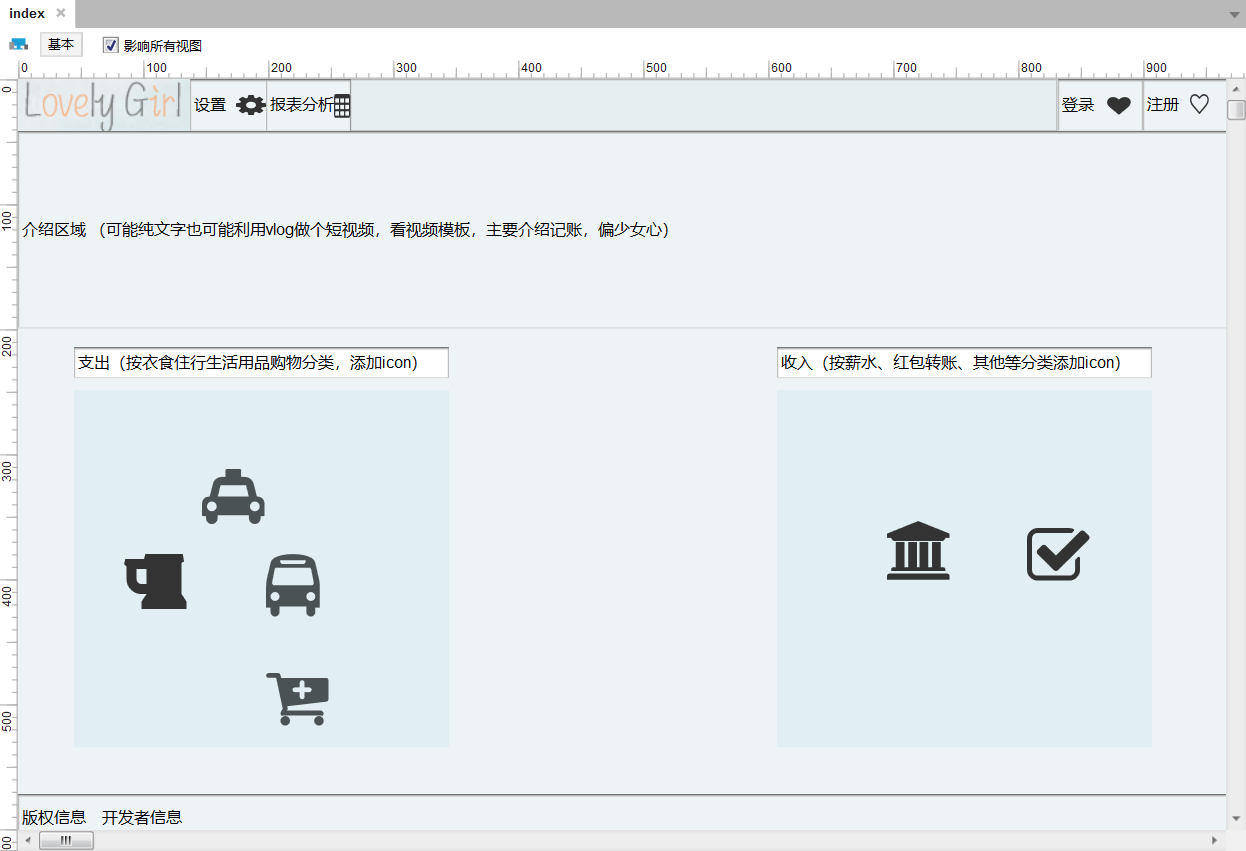Toggle the outline heart next to 注册
This screenshot has width=1246, height=851.
tap(1199, 104)
